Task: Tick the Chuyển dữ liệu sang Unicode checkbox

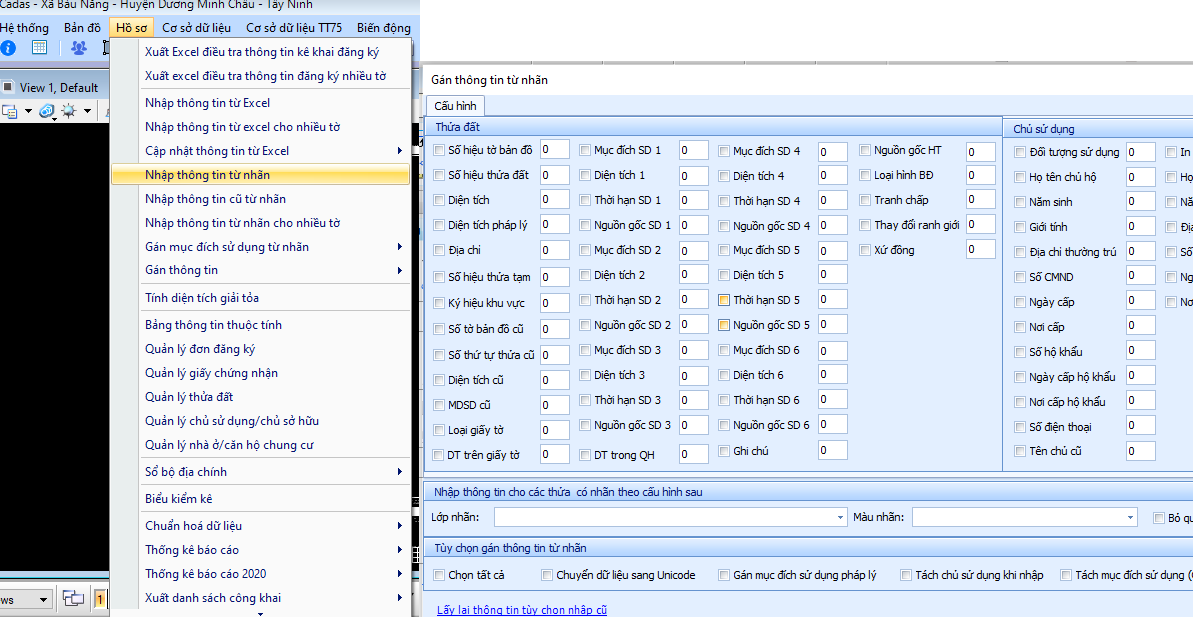Action: [x=547, y=575]
